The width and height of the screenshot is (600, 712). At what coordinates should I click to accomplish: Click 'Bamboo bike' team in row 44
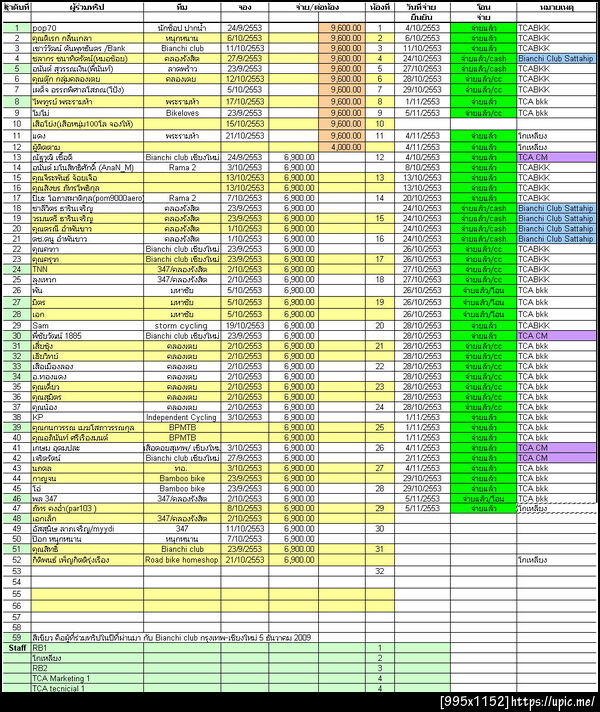(x=182, y=479)
